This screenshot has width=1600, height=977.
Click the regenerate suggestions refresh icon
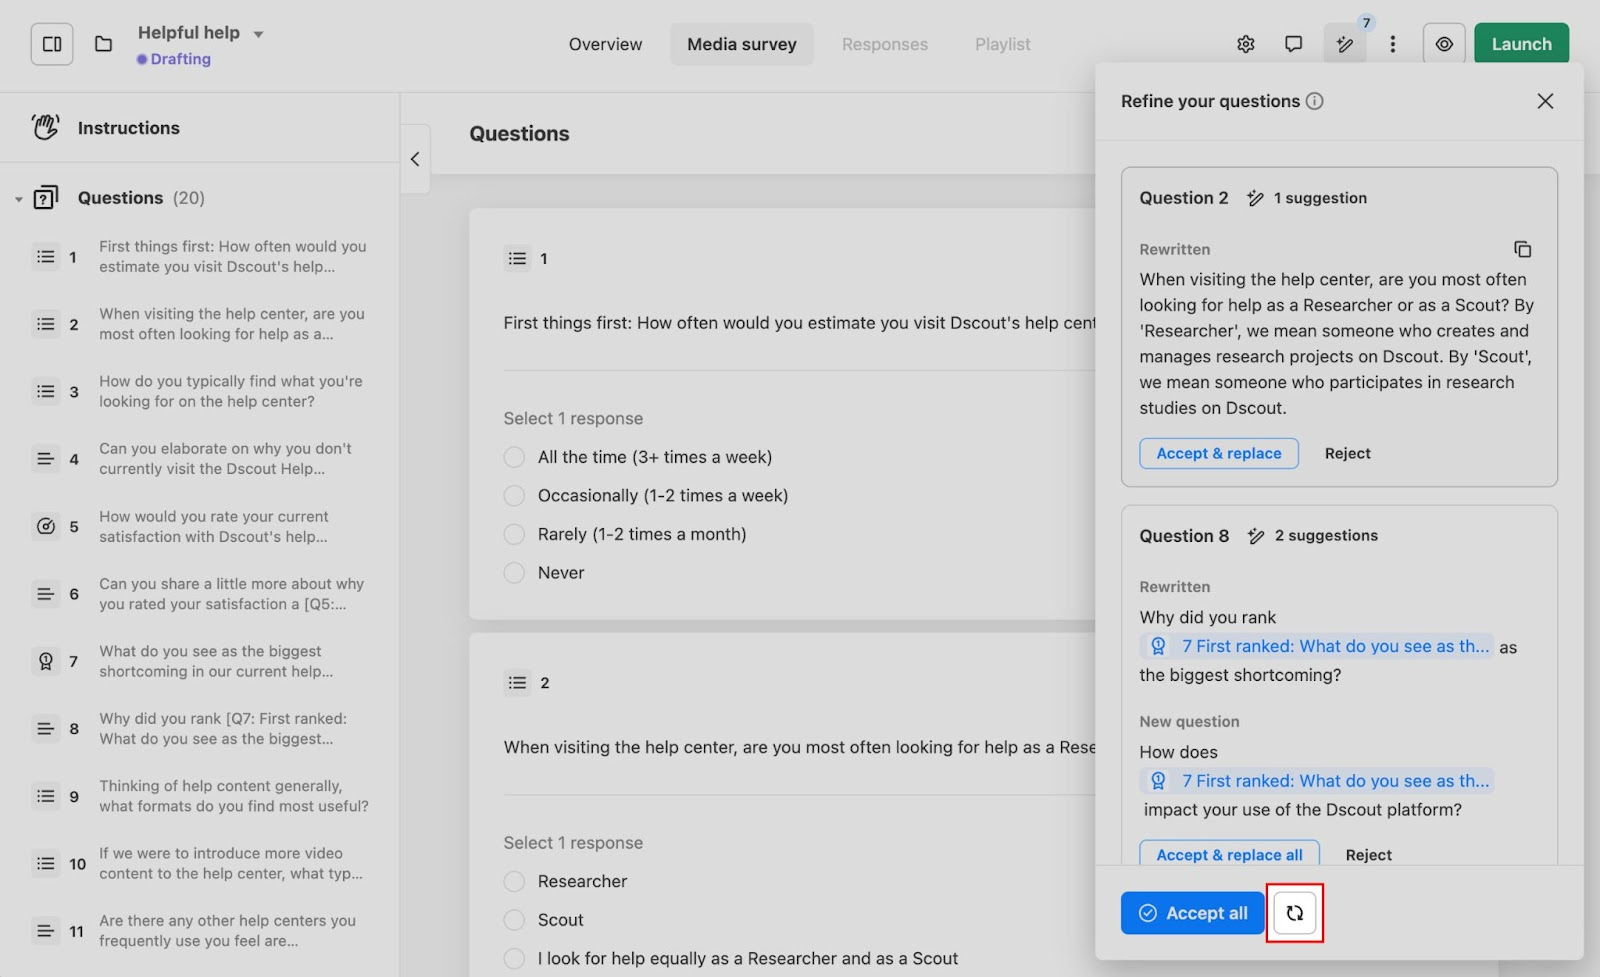pyautogui.click(x=1294, y=913)
